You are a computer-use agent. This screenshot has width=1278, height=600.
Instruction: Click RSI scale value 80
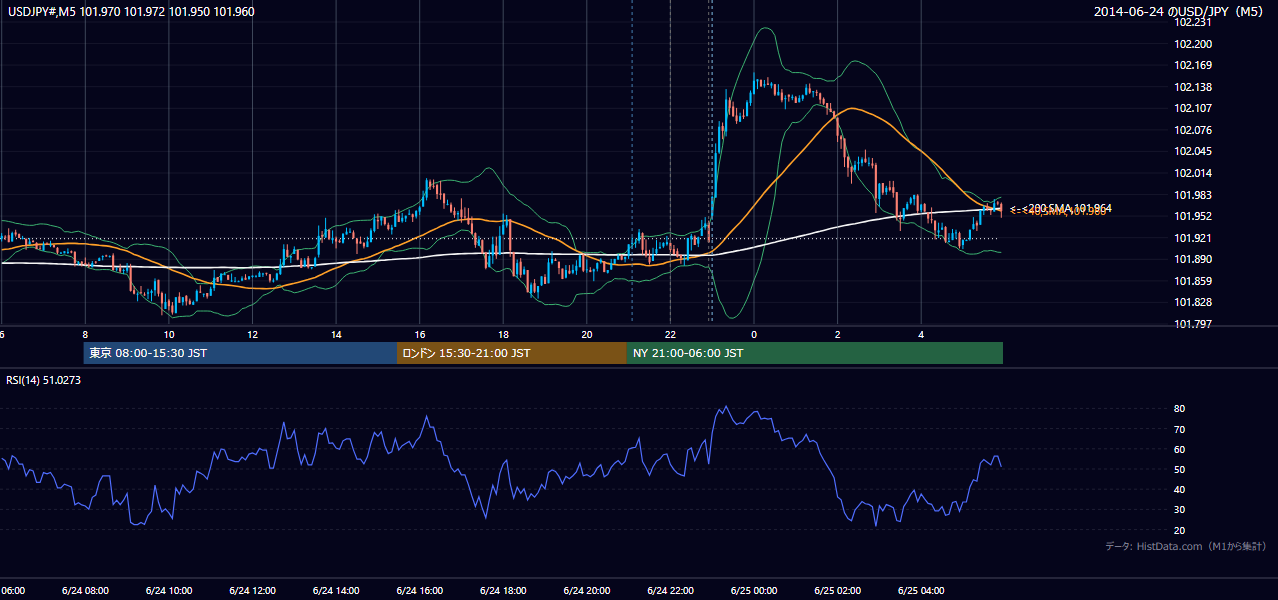click(1180, 409)
